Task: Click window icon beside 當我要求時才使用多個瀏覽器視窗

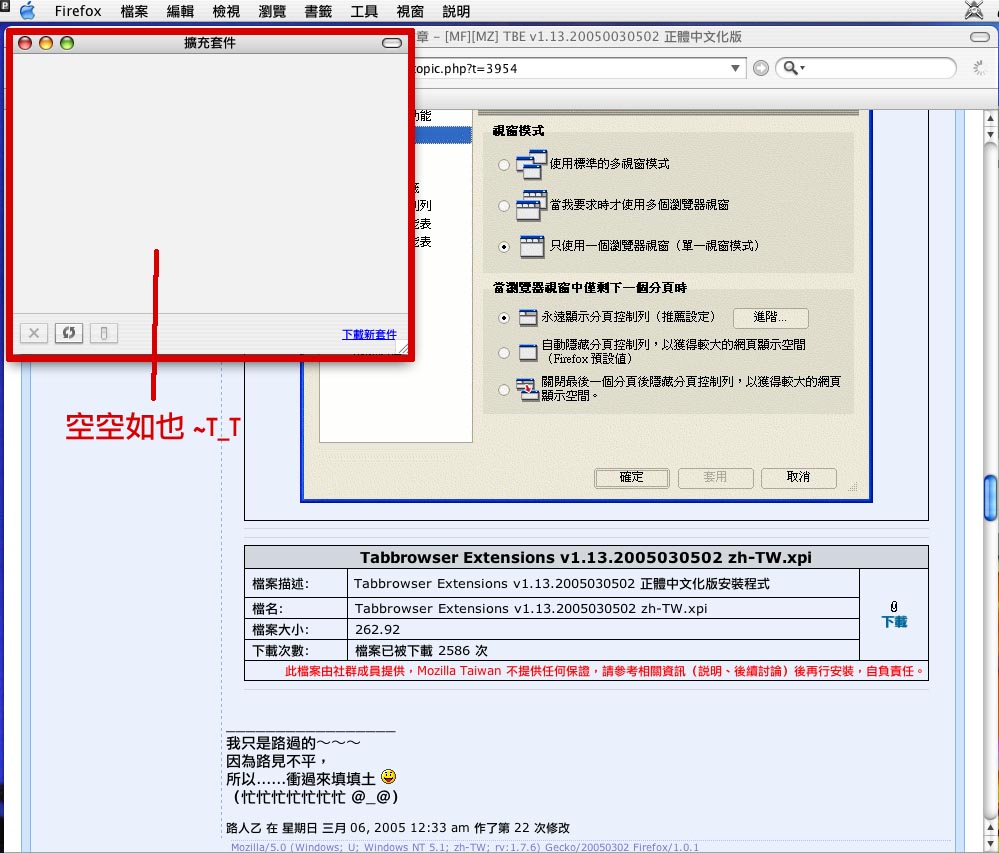Action: click(x=531, y=205)
